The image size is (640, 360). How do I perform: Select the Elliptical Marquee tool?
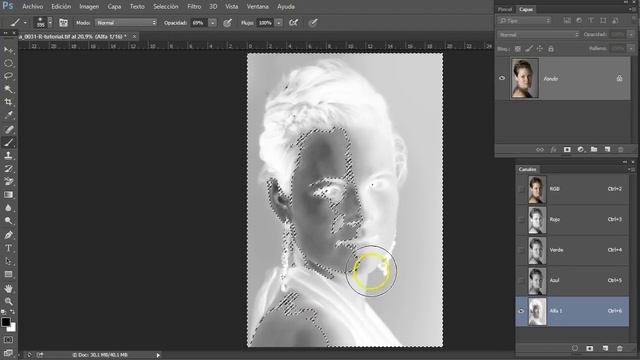tap(8, 63)
